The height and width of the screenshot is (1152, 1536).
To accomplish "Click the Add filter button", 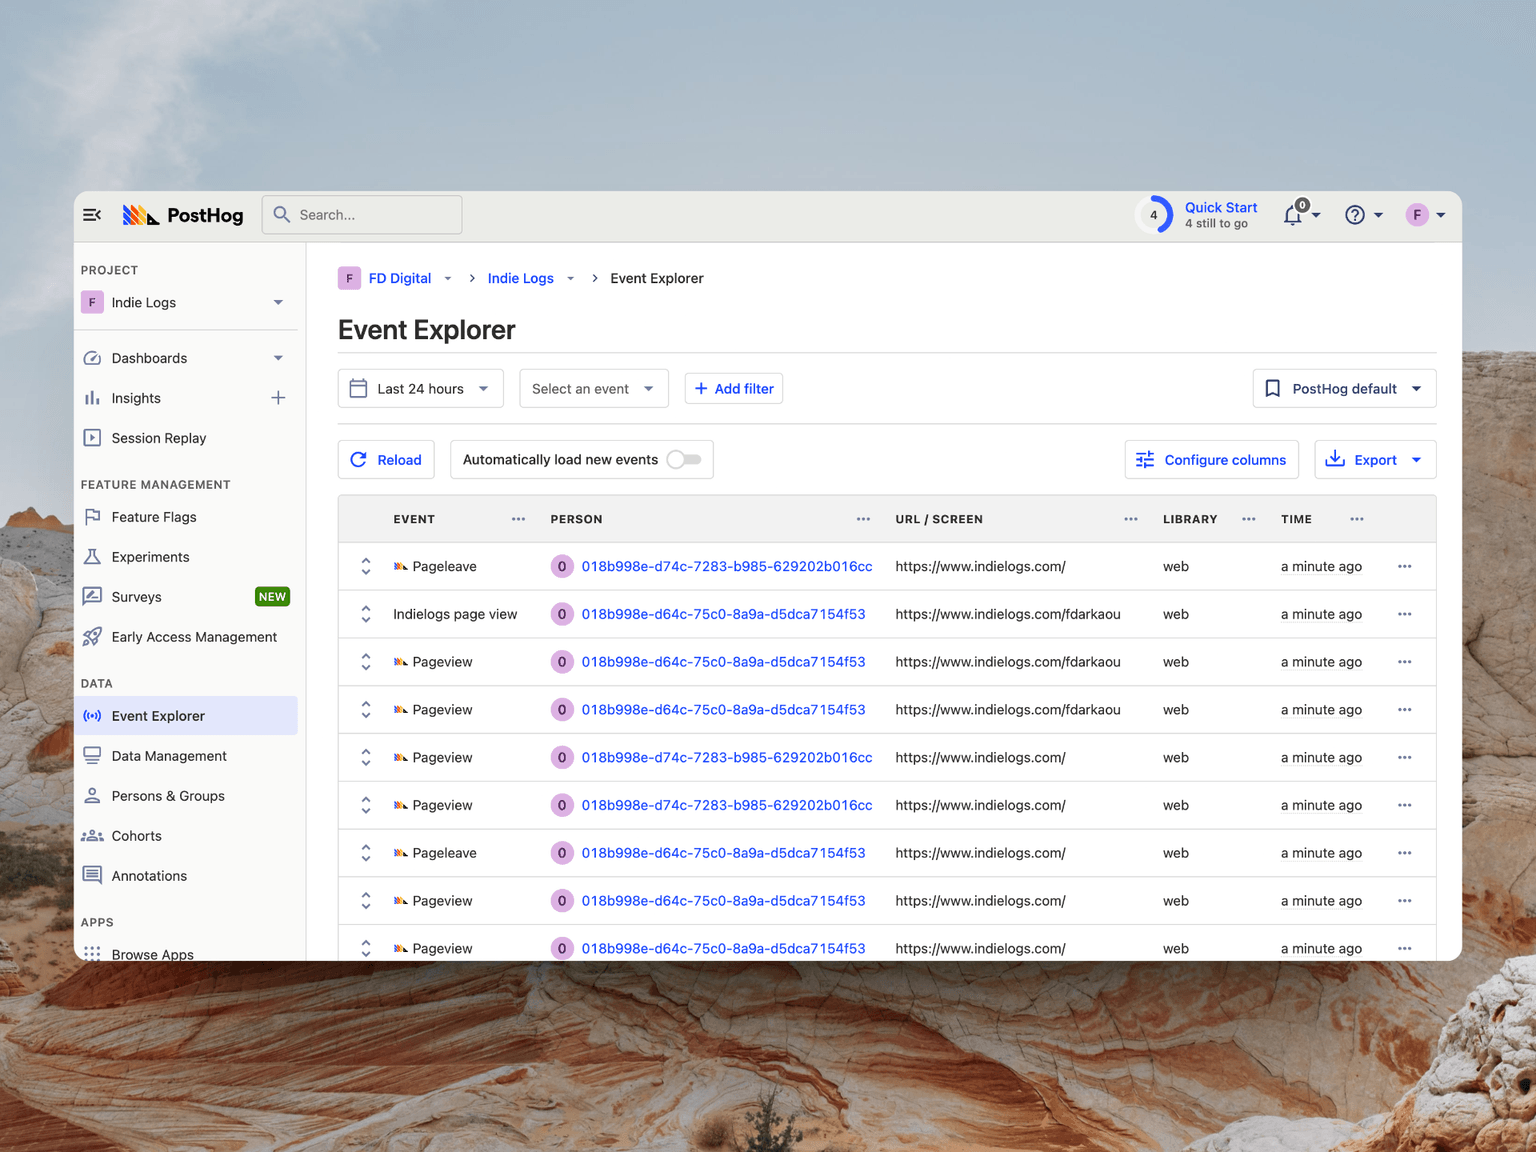I will pos(733,389).
